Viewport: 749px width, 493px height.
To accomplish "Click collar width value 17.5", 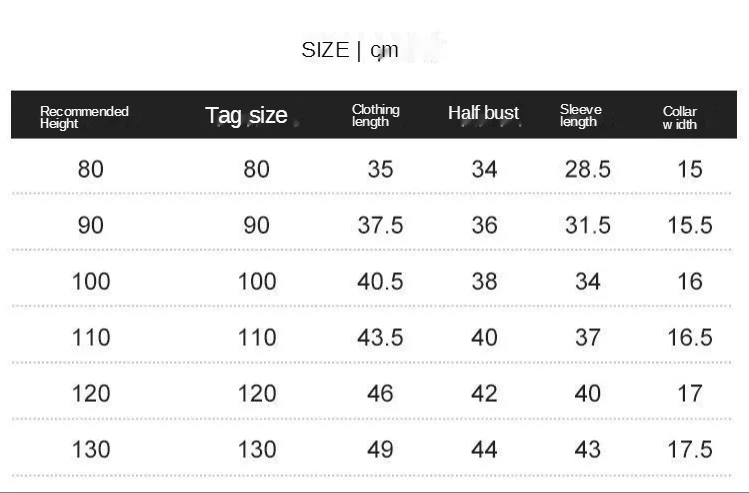I will tap(690, 449).
